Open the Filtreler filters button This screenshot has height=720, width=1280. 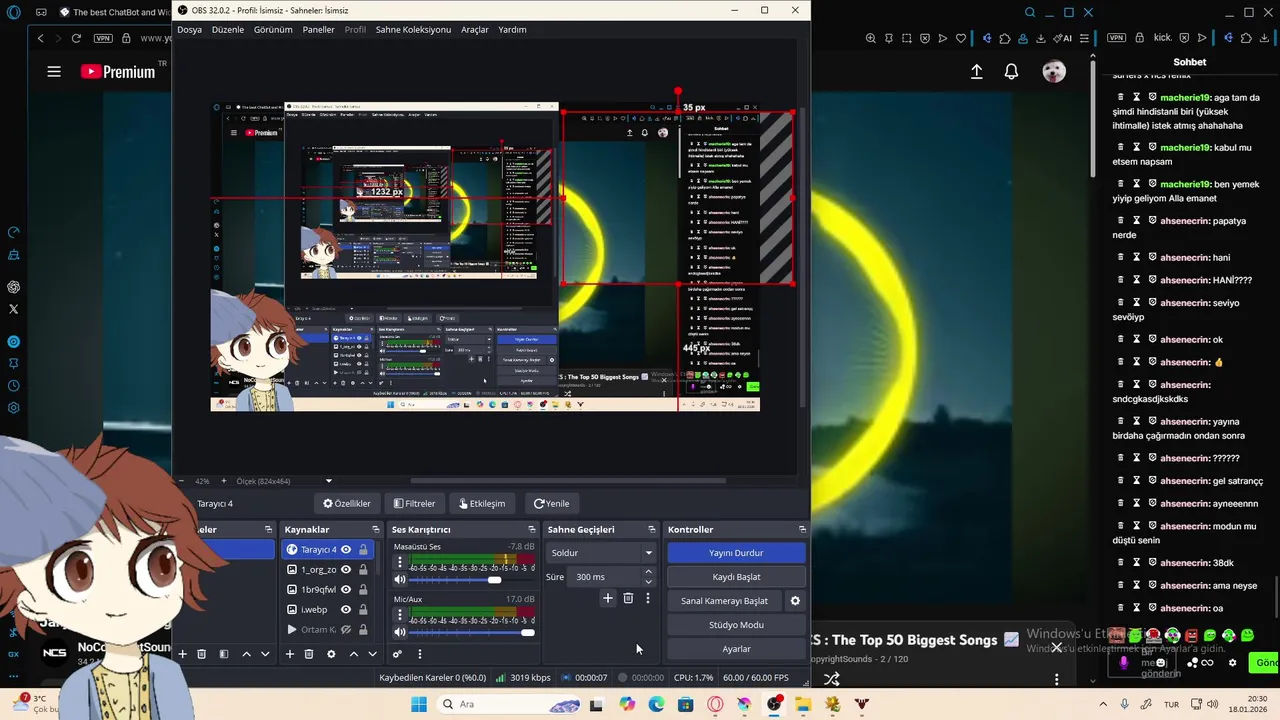(414, 504)
